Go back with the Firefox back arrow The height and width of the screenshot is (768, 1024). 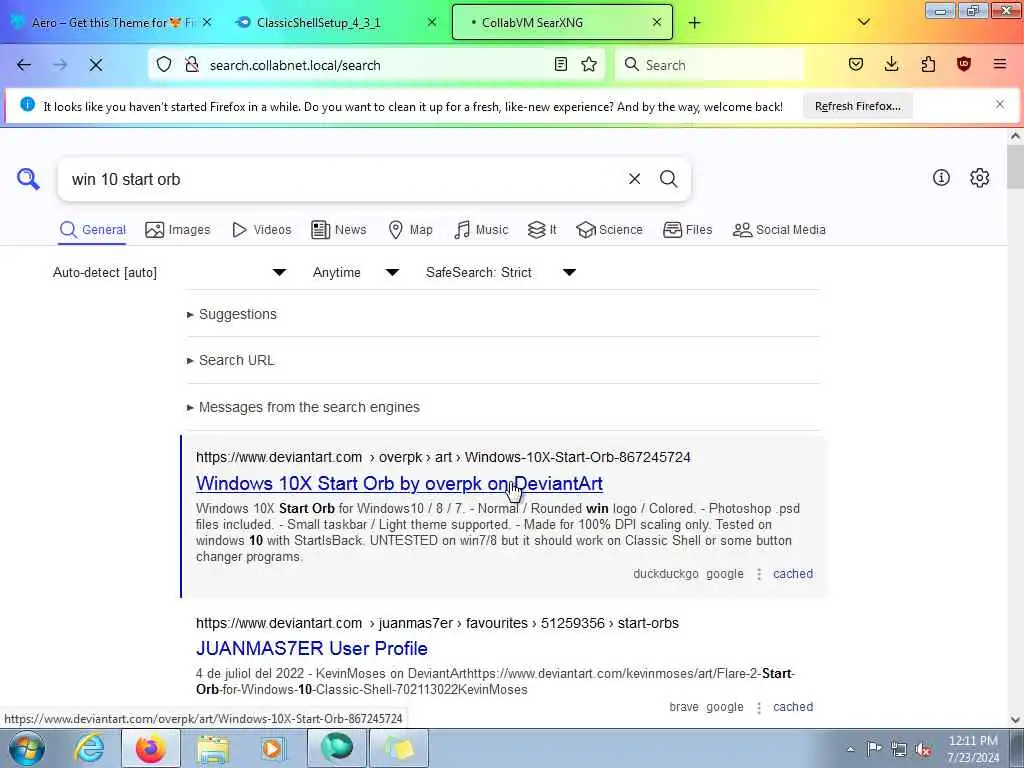[x=24, y=65]
